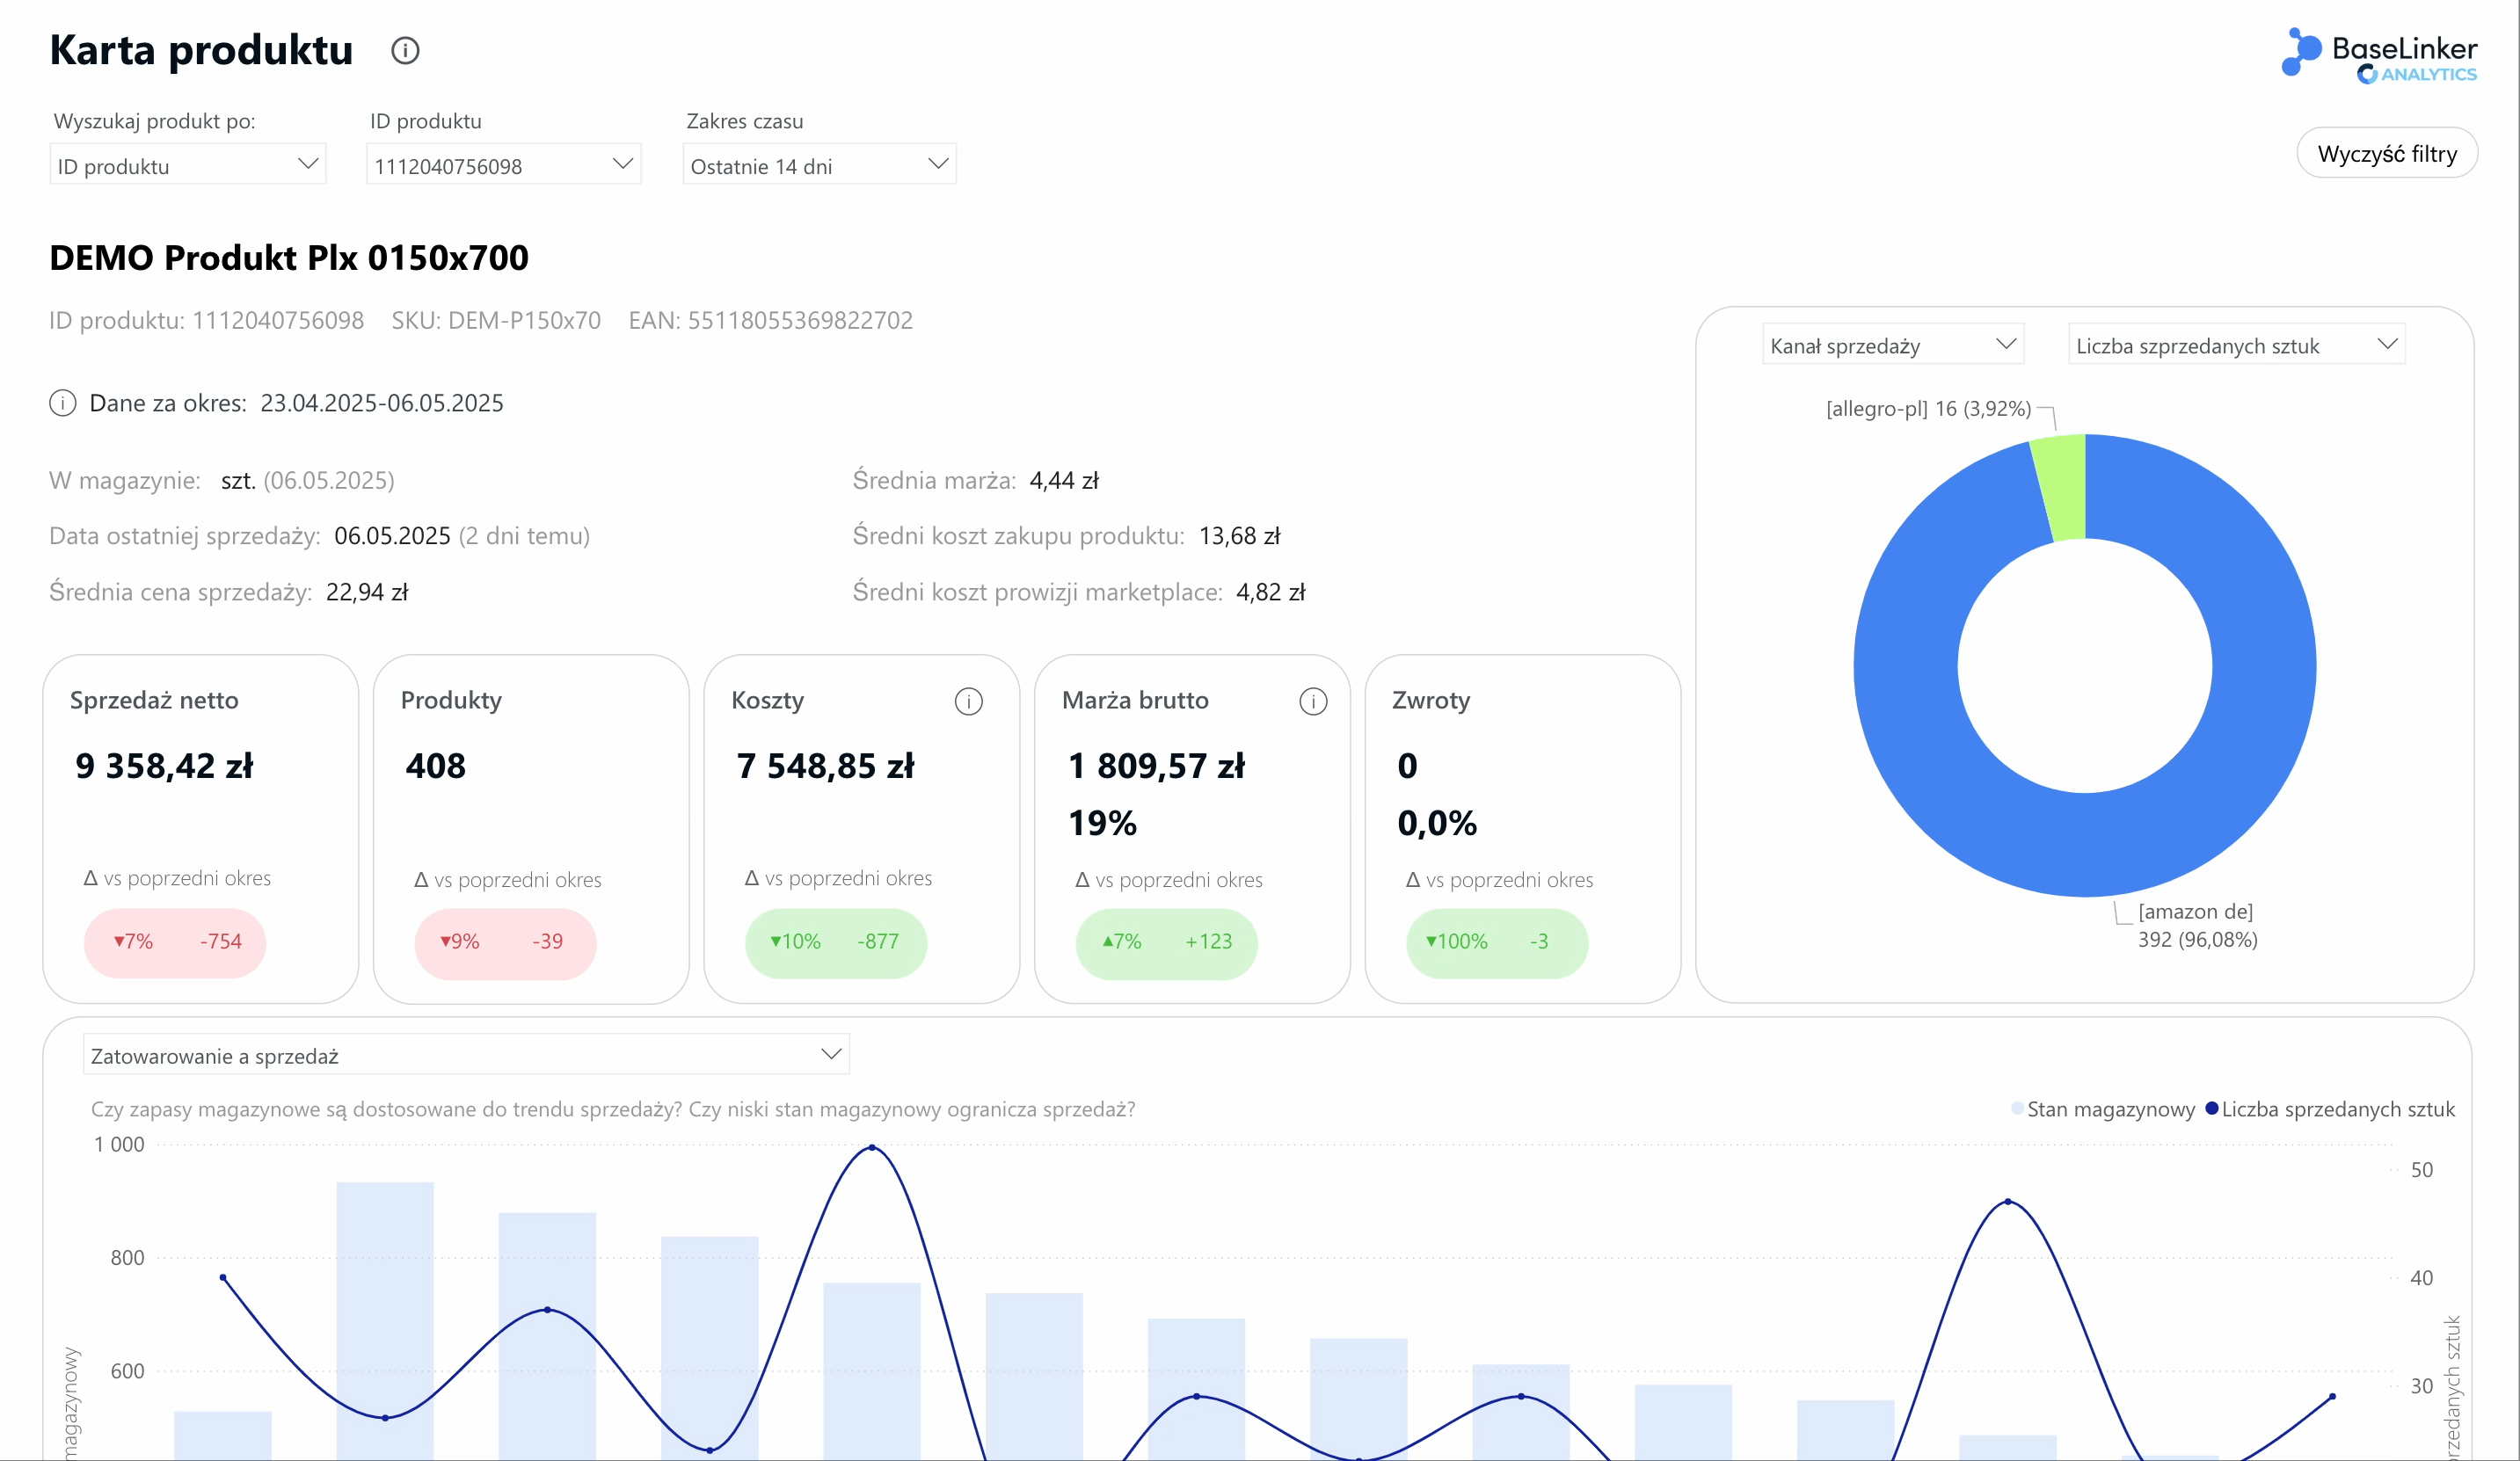Click Średnia marża value 4,44 zł
Screen dimensions: 2520x1461
tap(1064, 481)
